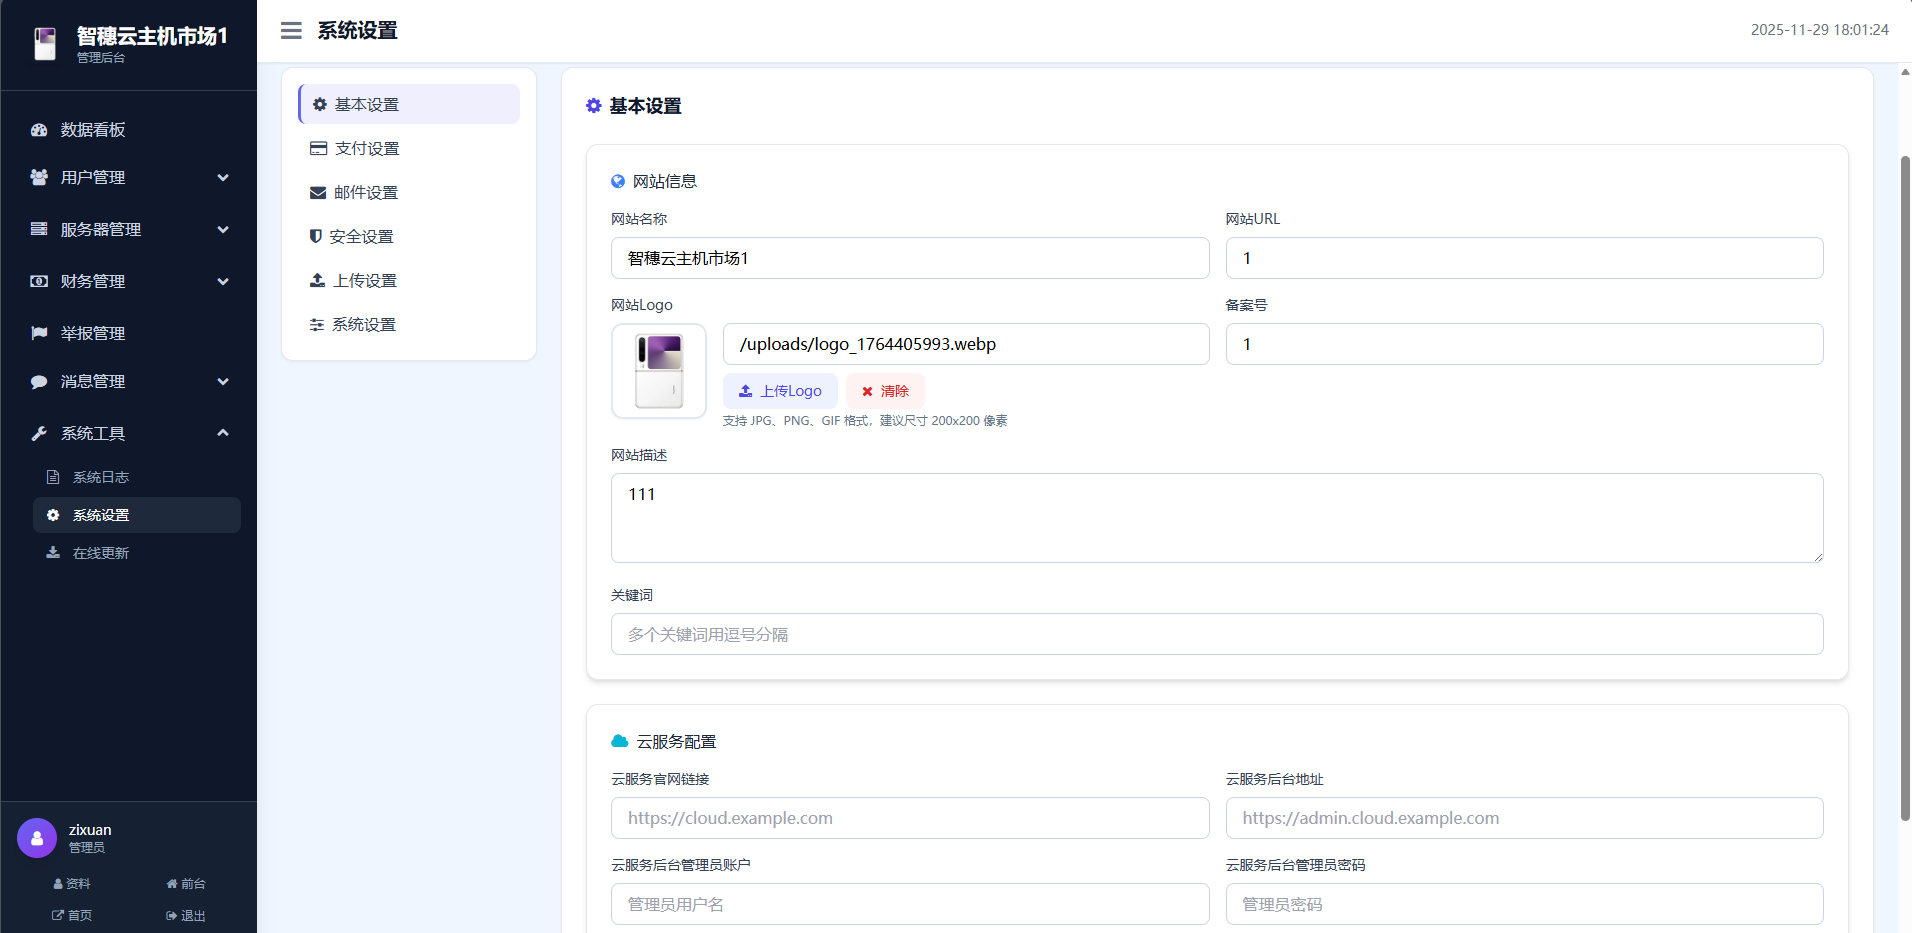Expand the 用户管理 menu chevron

coord(223,178)
